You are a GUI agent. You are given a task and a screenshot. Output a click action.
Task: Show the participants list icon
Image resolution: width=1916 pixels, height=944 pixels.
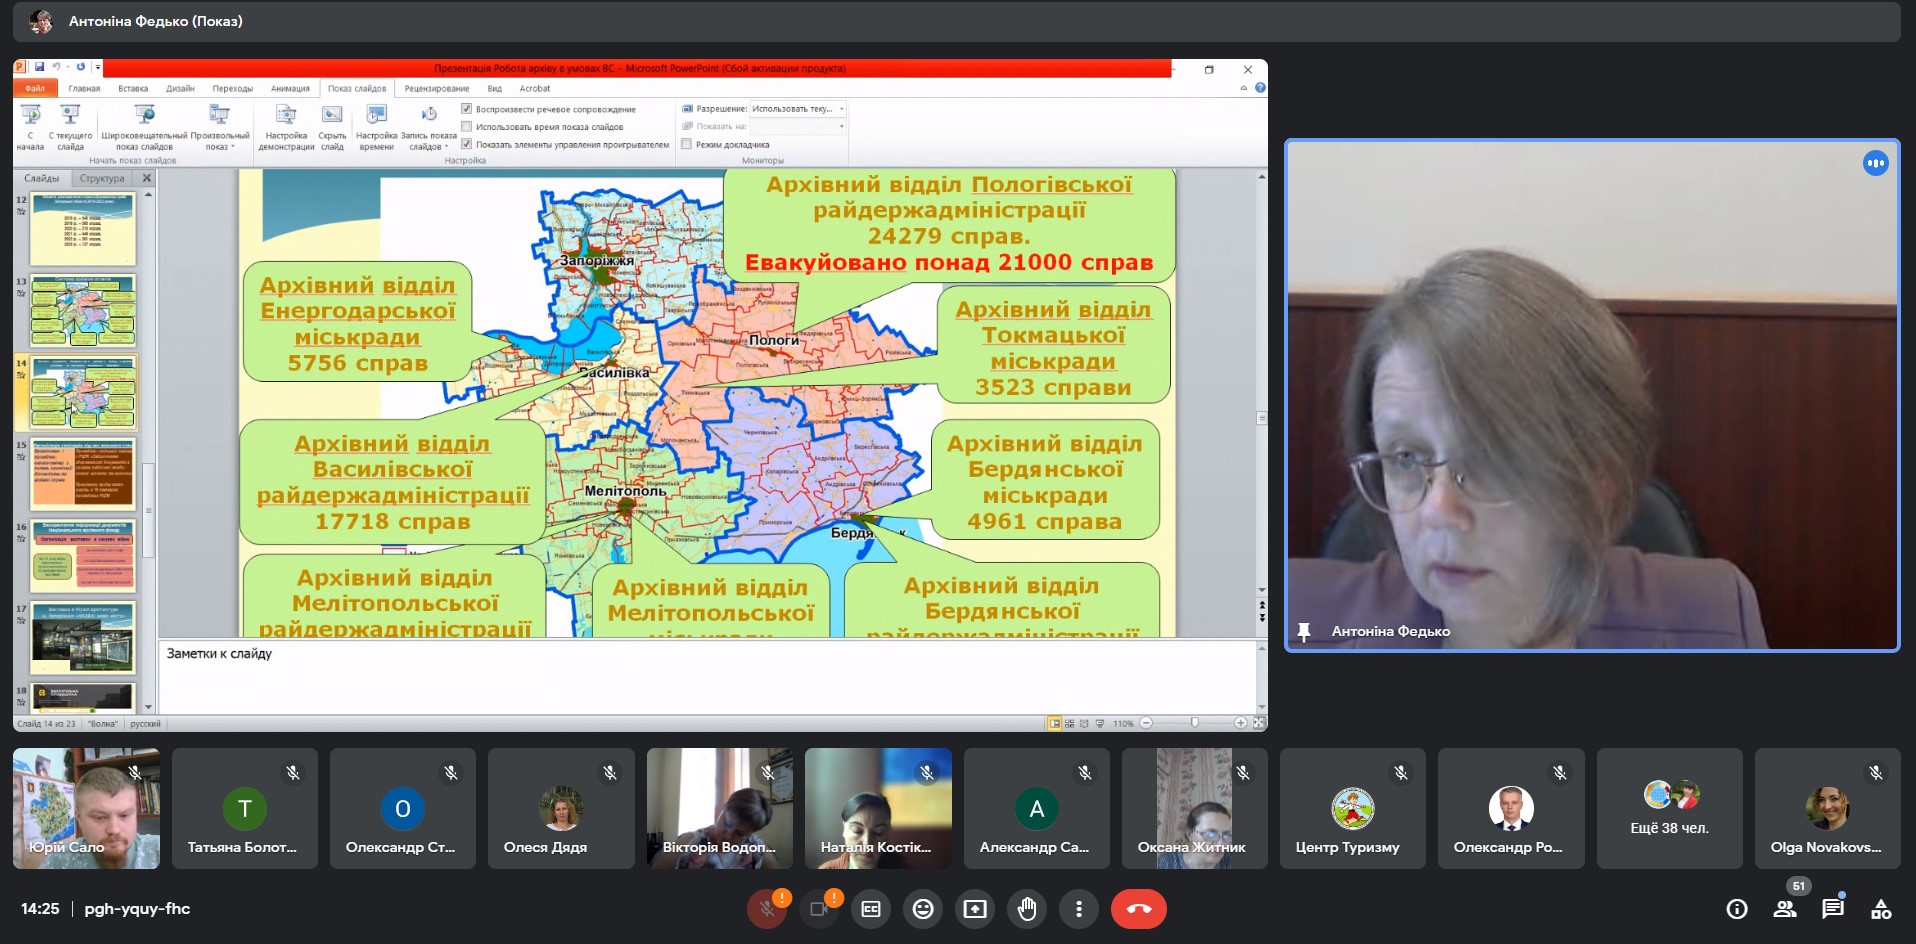[x=1784, y=909]
